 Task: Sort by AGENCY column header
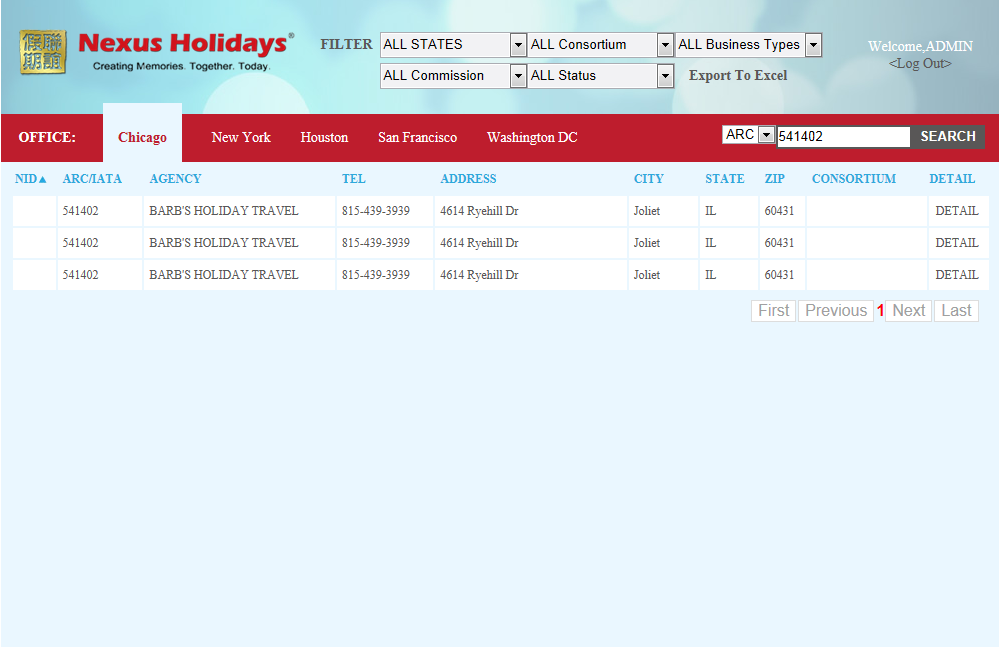[175, 179]
